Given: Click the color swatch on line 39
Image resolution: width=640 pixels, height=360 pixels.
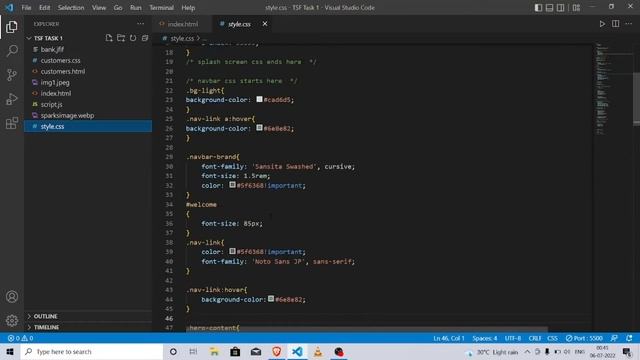Looking at the screenshot, I should pyautogui.click(x=232, y=251).
